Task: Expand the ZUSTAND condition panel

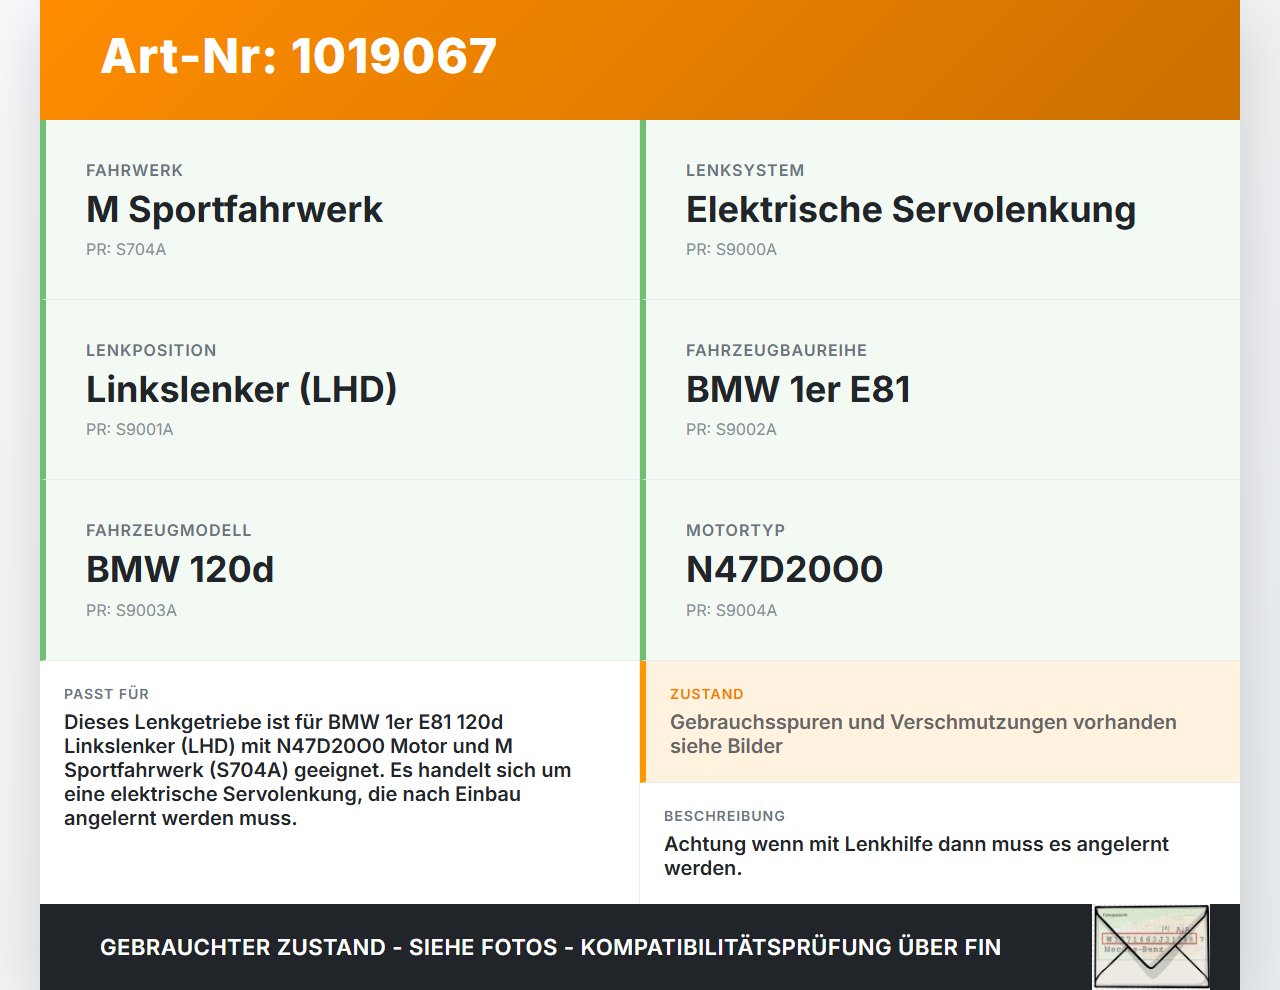Action: pos(940,721)
